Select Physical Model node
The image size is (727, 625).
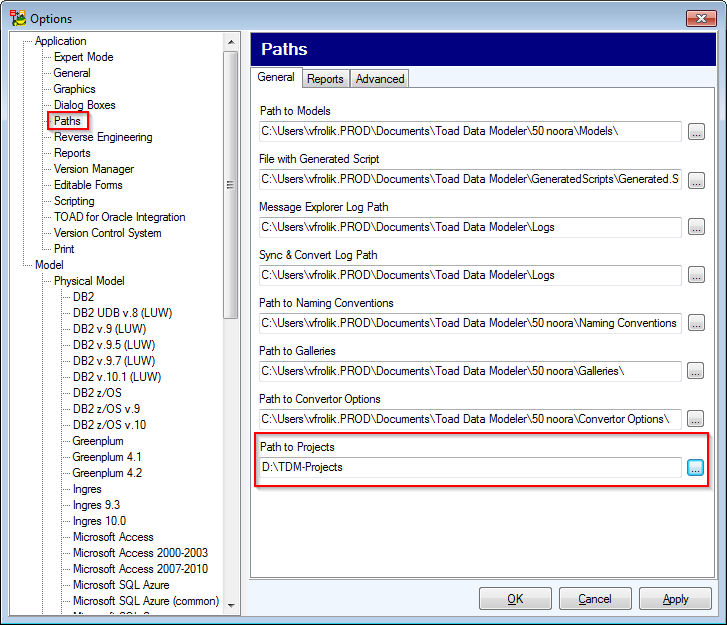pos(89,281)
